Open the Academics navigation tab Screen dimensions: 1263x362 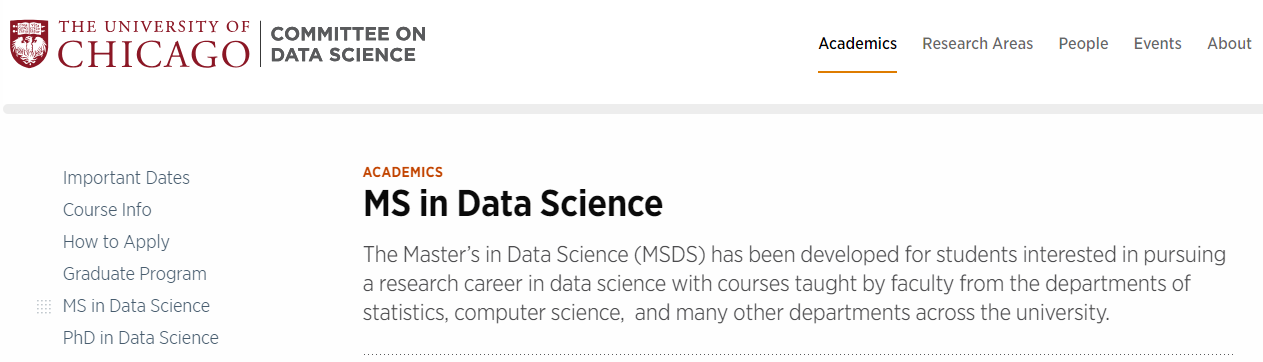pos(857,44)
